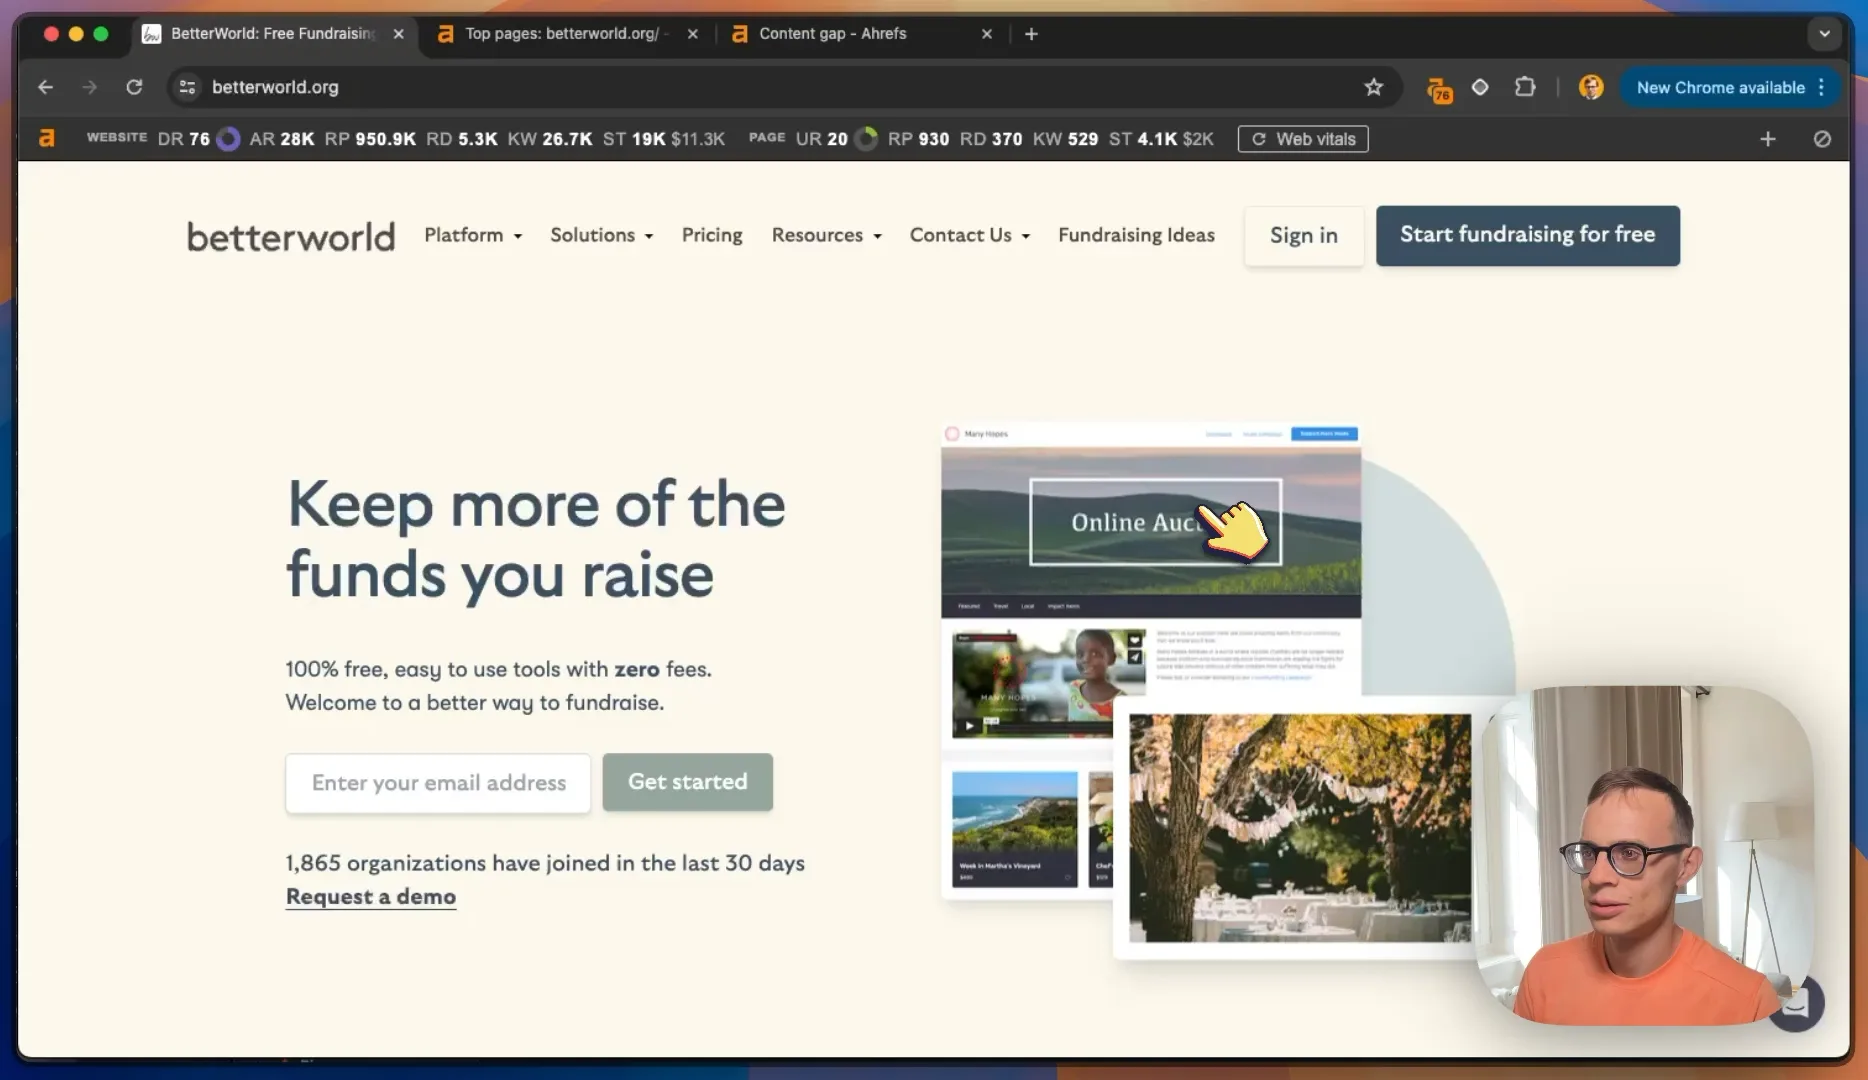Expand the Resources dropdown
This screenshot has height=1080, width=1868.
click(826, 235)
